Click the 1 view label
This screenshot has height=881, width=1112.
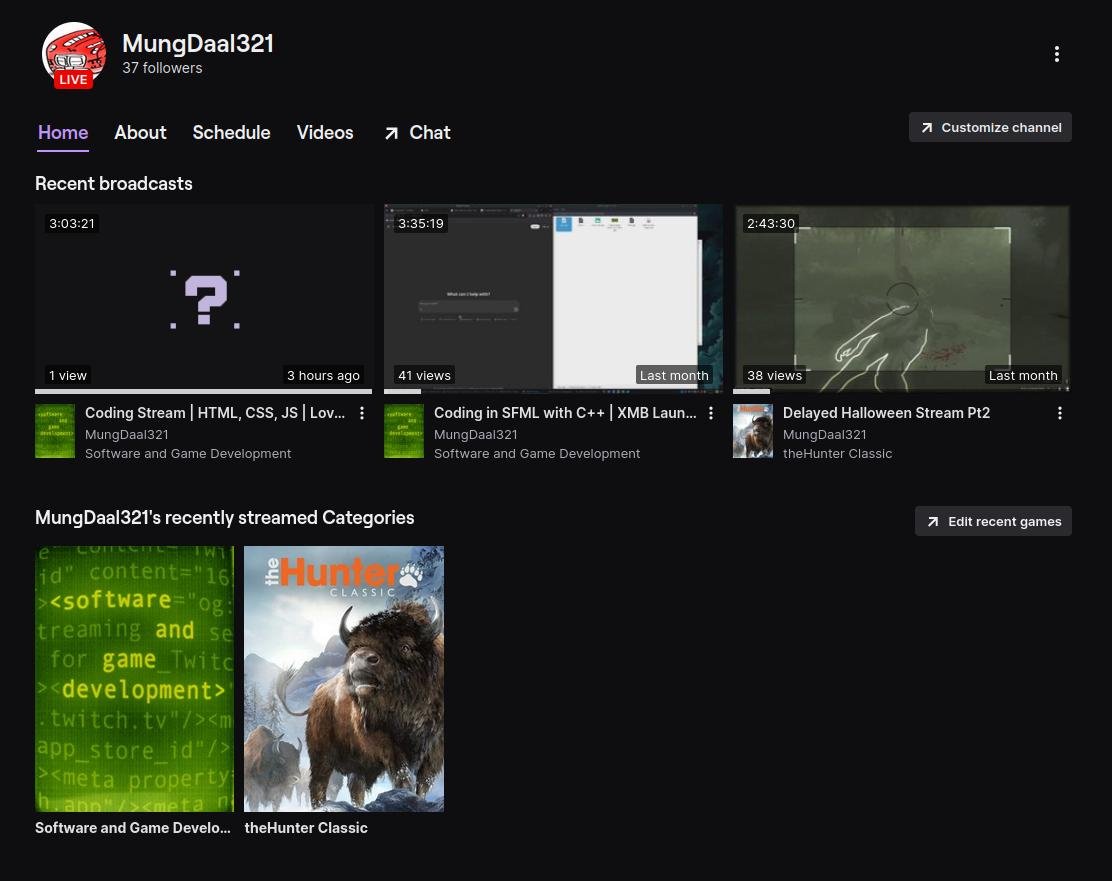coord(67,375)
